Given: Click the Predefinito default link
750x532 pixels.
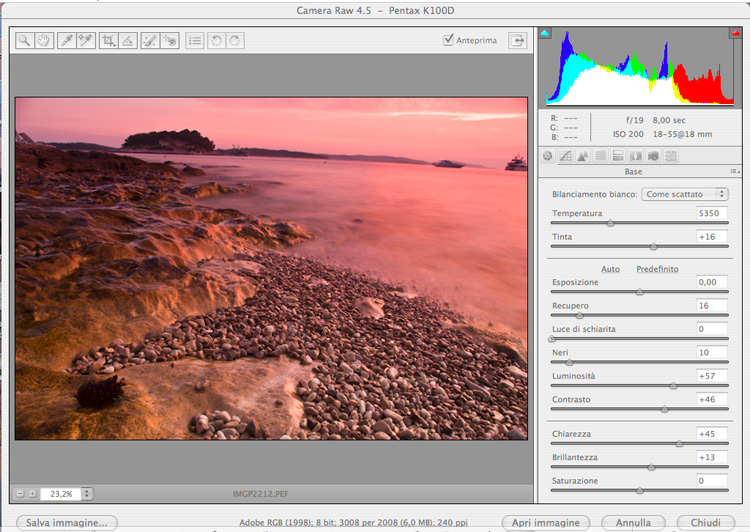Looking at the screenshot, I should click(x=657, y=269).
